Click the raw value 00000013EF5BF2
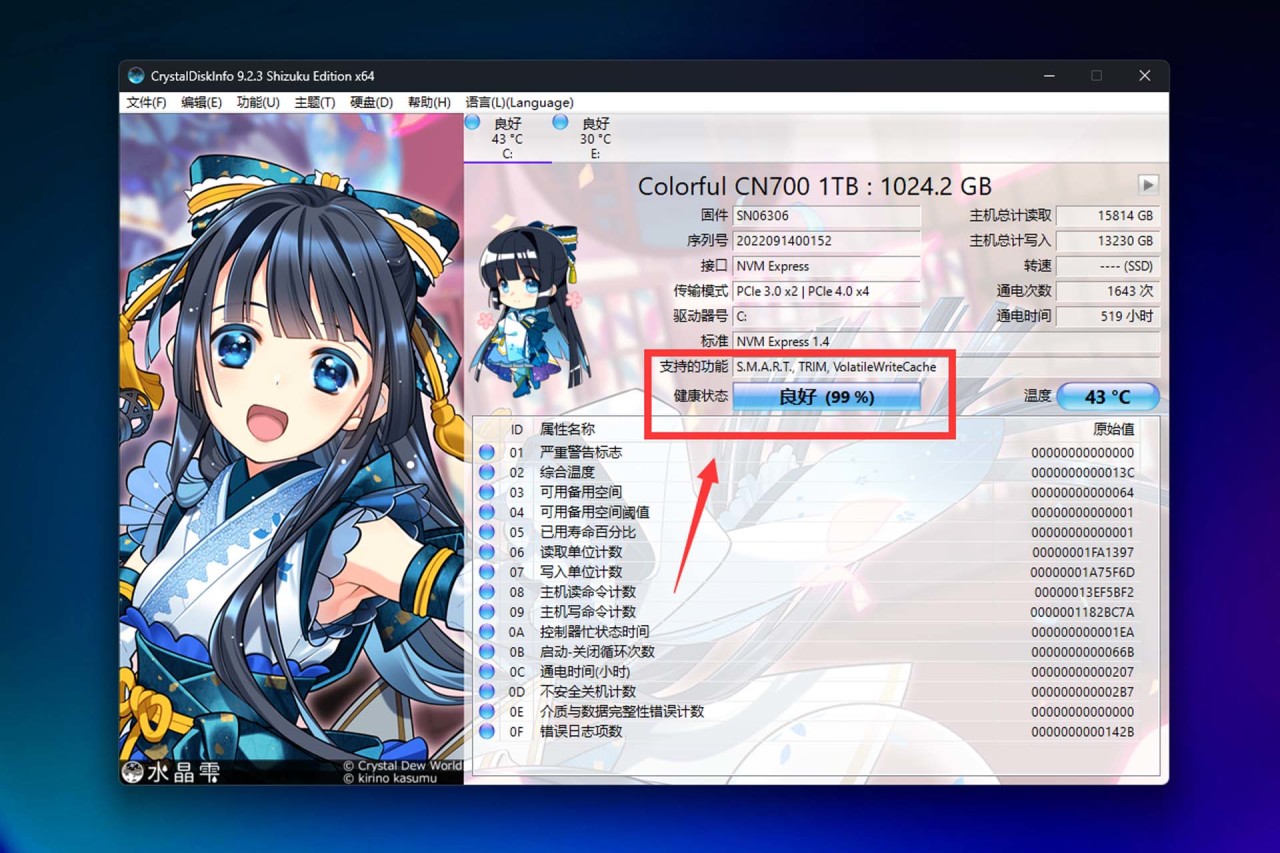Viewport: 1280px width, 853px height. 1083,592
